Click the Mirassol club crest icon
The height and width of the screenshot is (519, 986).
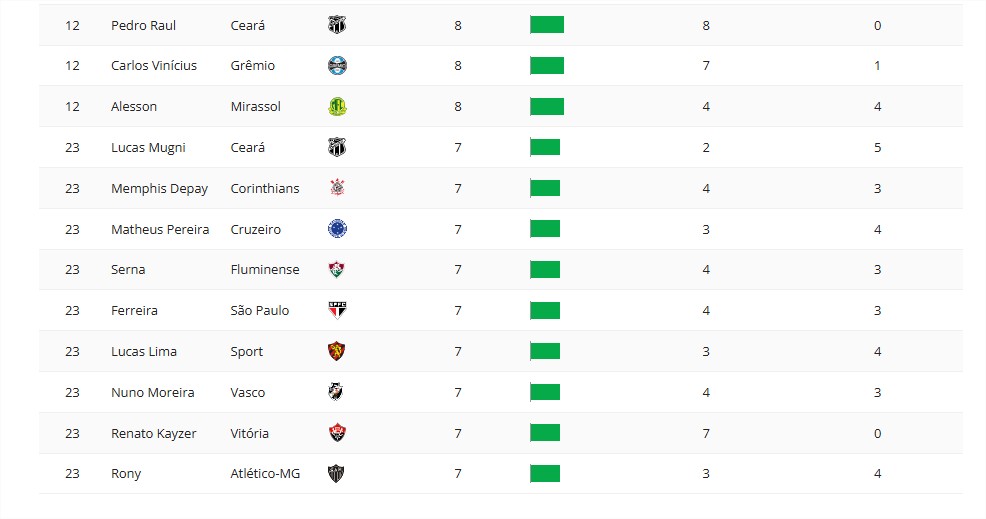[337, 107]
